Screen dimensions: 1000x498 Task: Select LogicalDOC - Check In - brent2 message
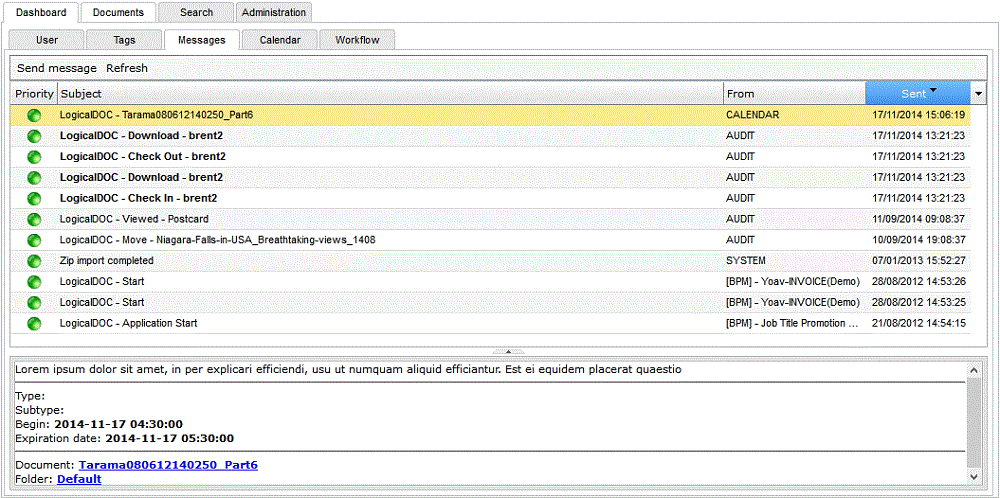click(491, 198)
